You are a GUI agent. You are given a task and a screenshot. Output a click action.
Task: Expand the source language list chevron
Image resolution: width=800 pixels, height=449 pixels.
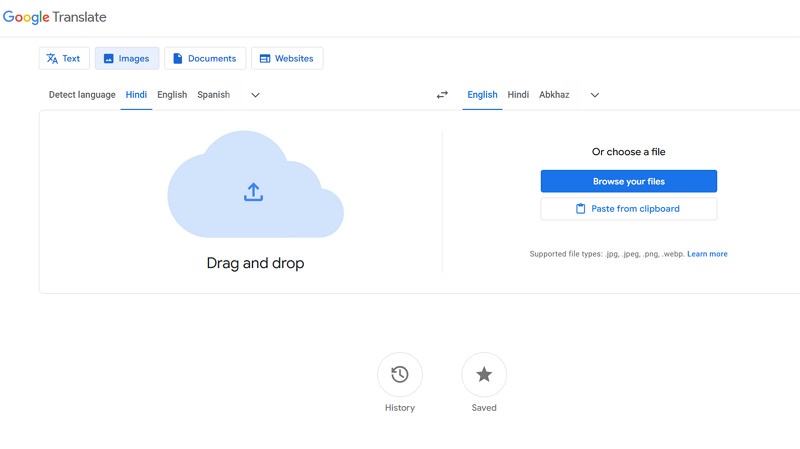click(256, 95)
